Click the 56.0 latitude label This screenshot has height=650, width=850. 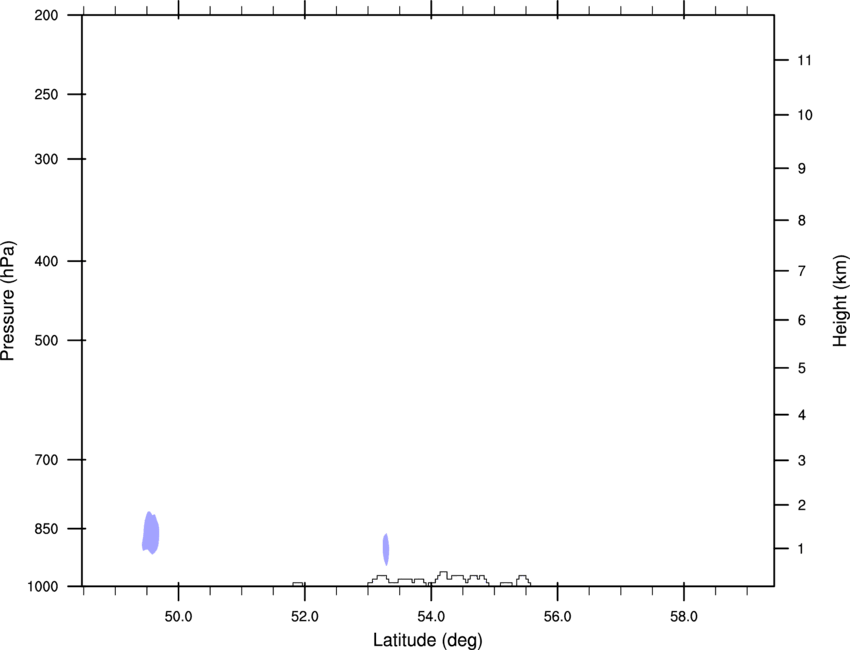[557, 617]
